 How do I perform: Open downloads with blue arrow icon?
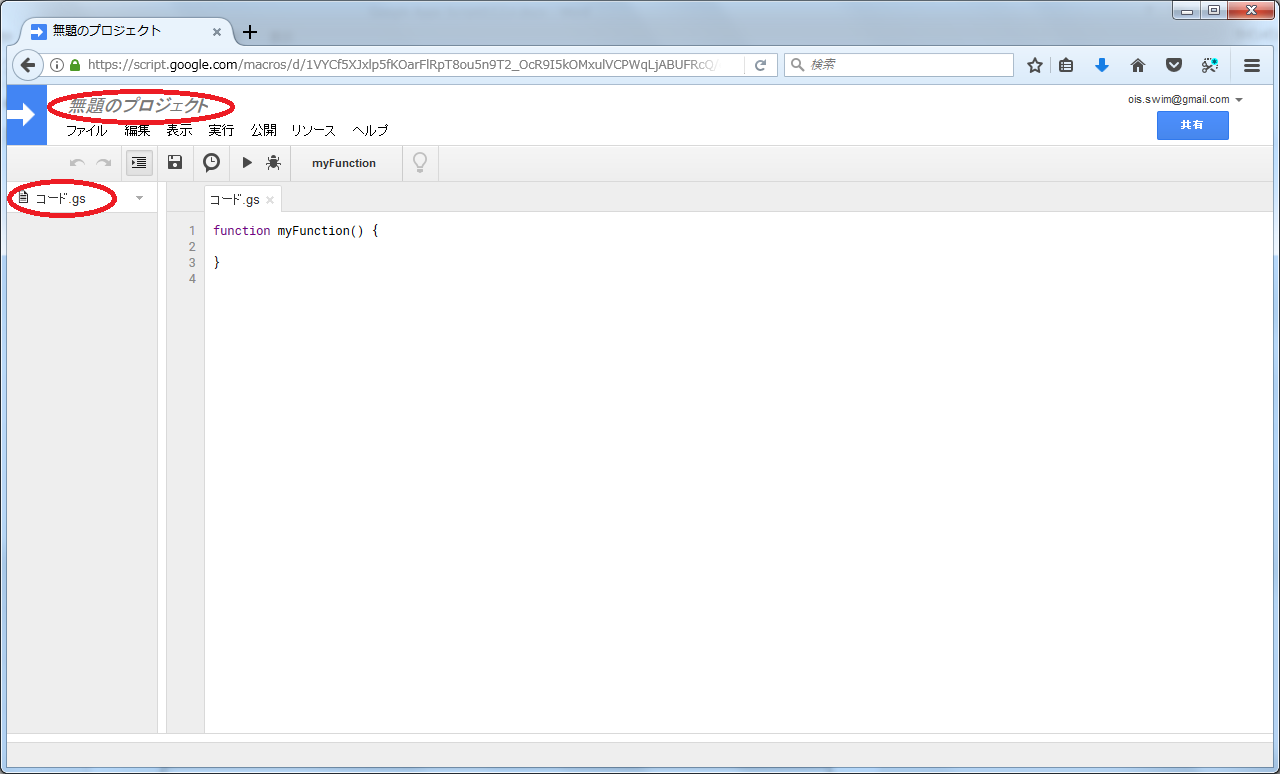point(1102,65)
